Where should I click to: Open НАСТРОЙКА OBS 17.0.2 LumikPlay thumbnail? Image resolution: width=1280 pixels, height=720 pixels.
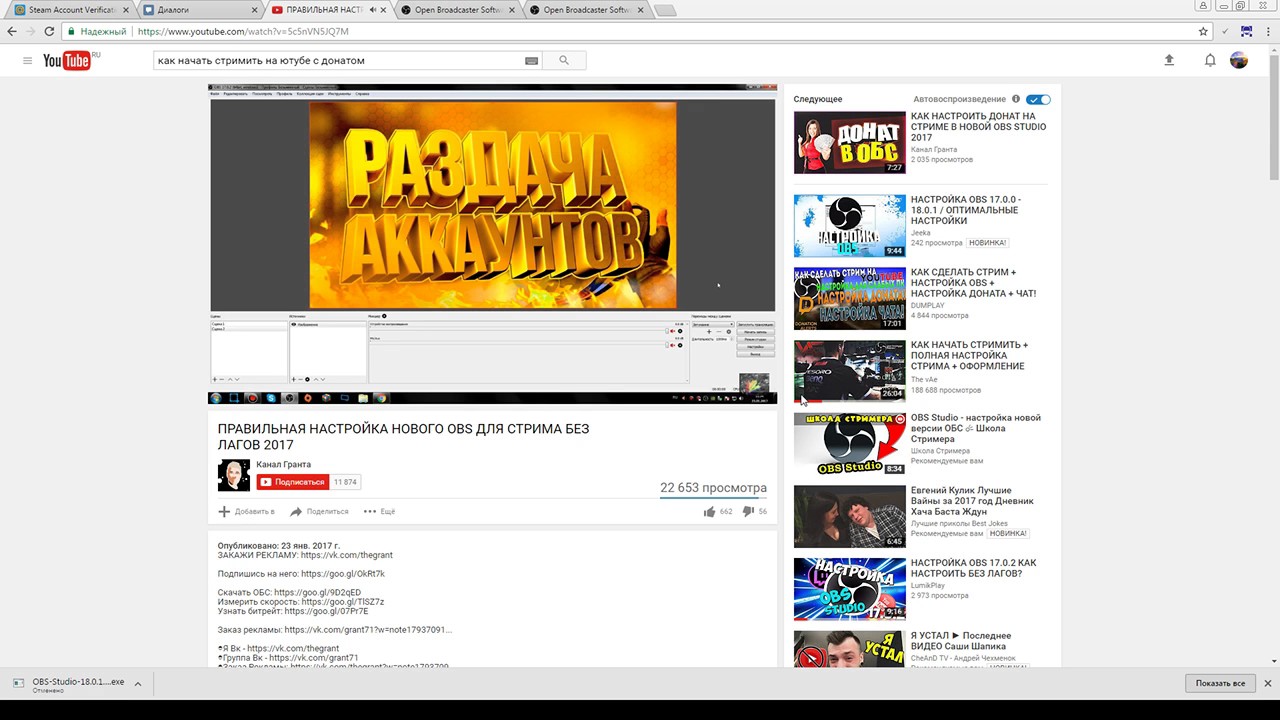tap(850, 589)
